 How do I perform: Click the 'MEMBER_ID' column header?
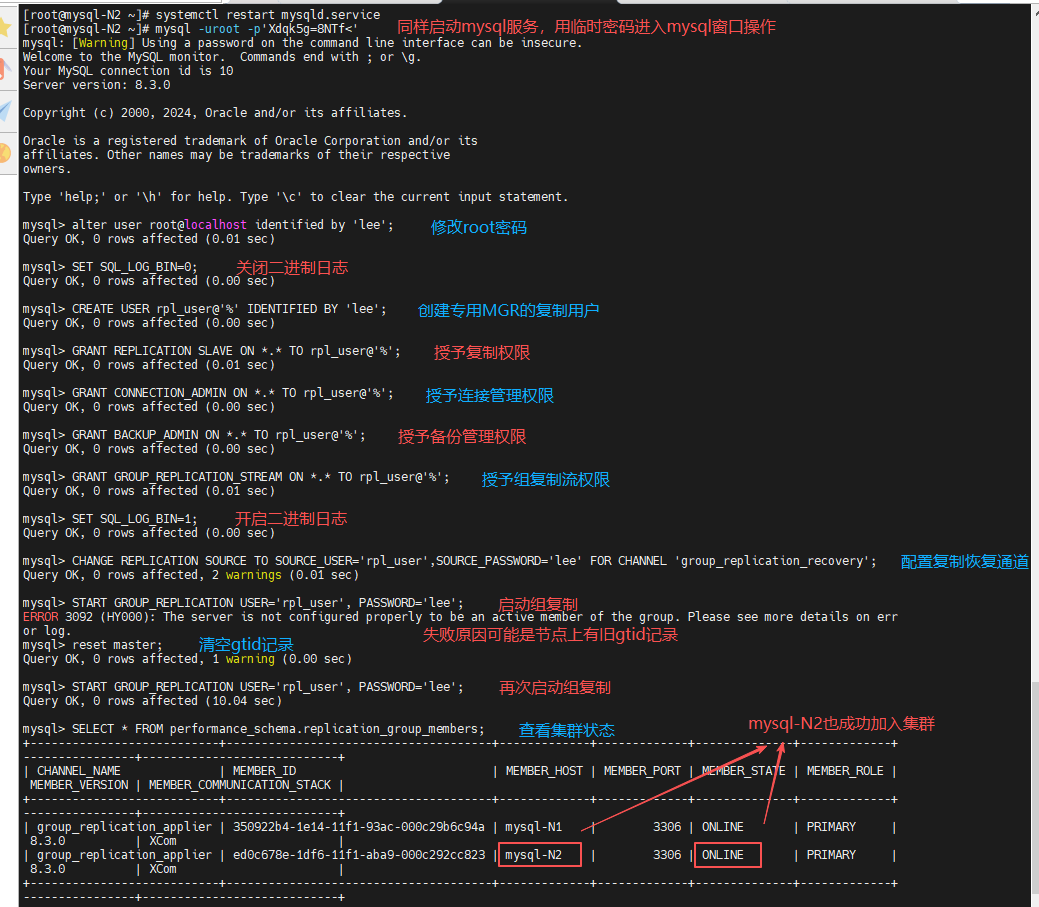coord(264,771)
